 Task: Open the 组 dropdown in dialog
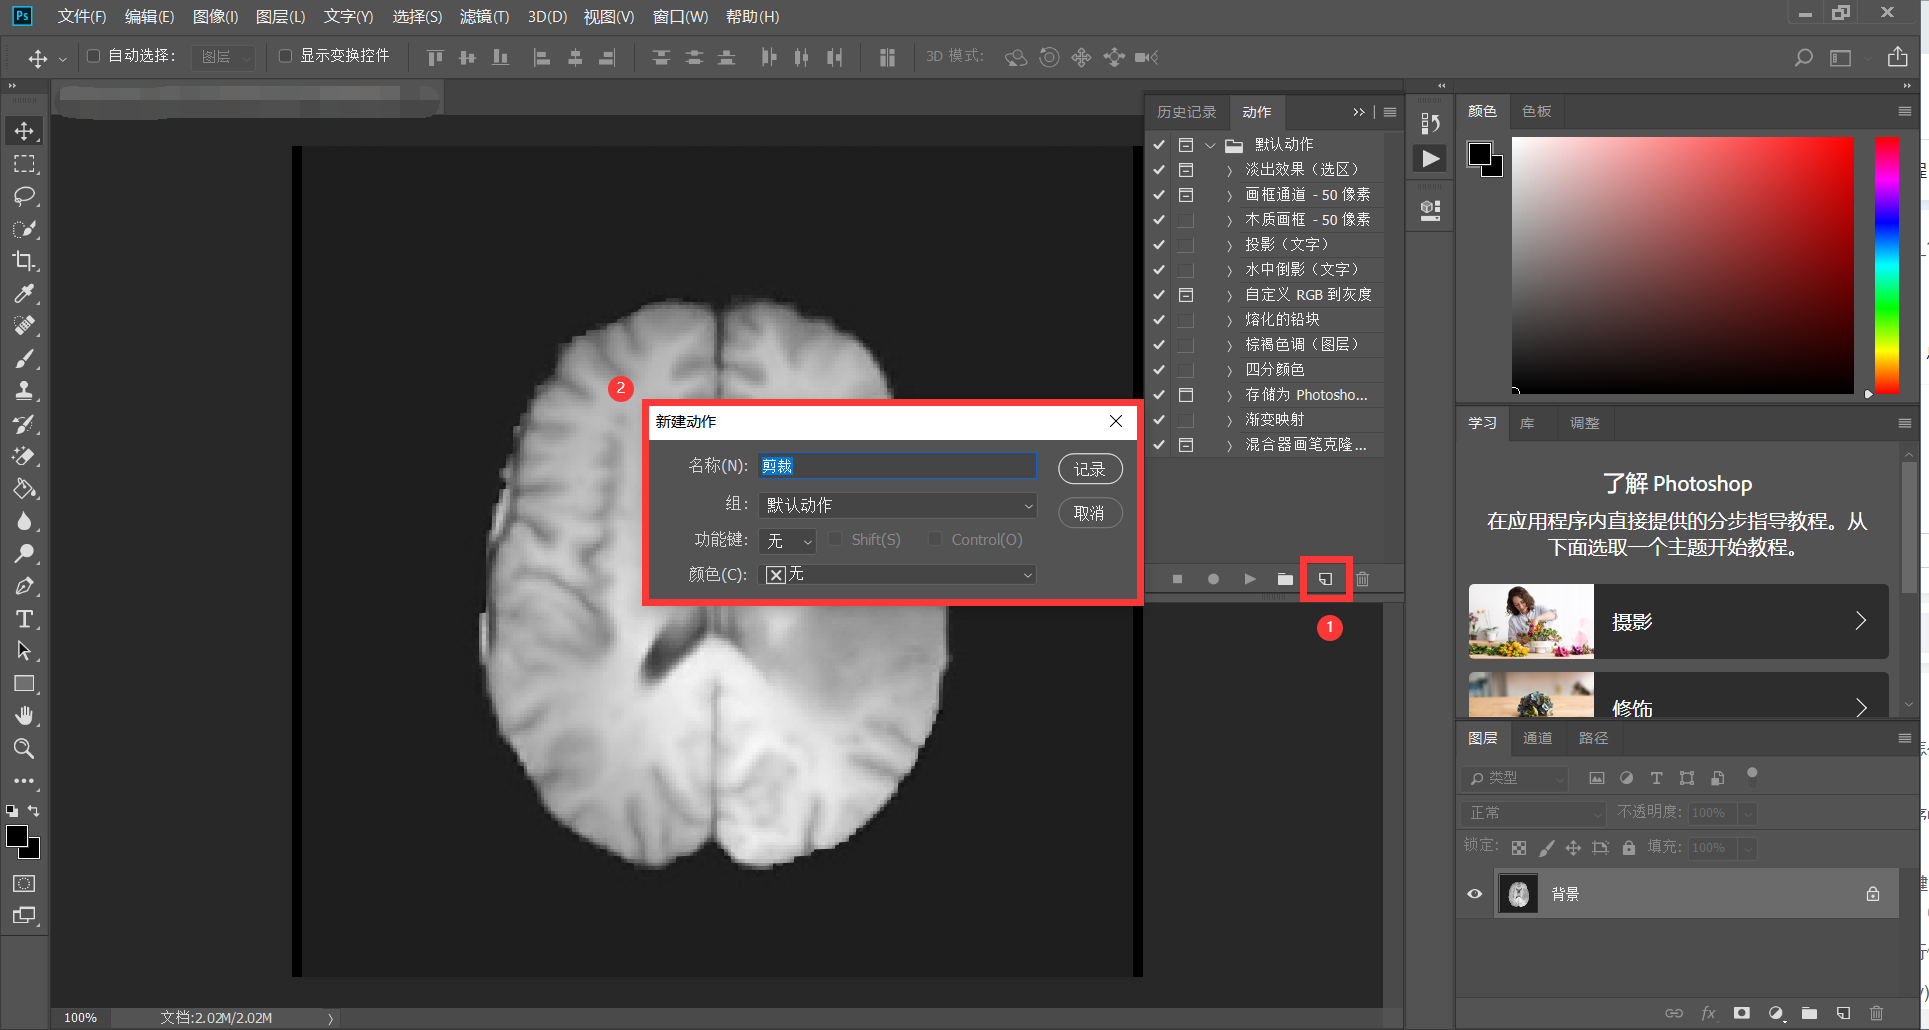(x=897, y=505)
